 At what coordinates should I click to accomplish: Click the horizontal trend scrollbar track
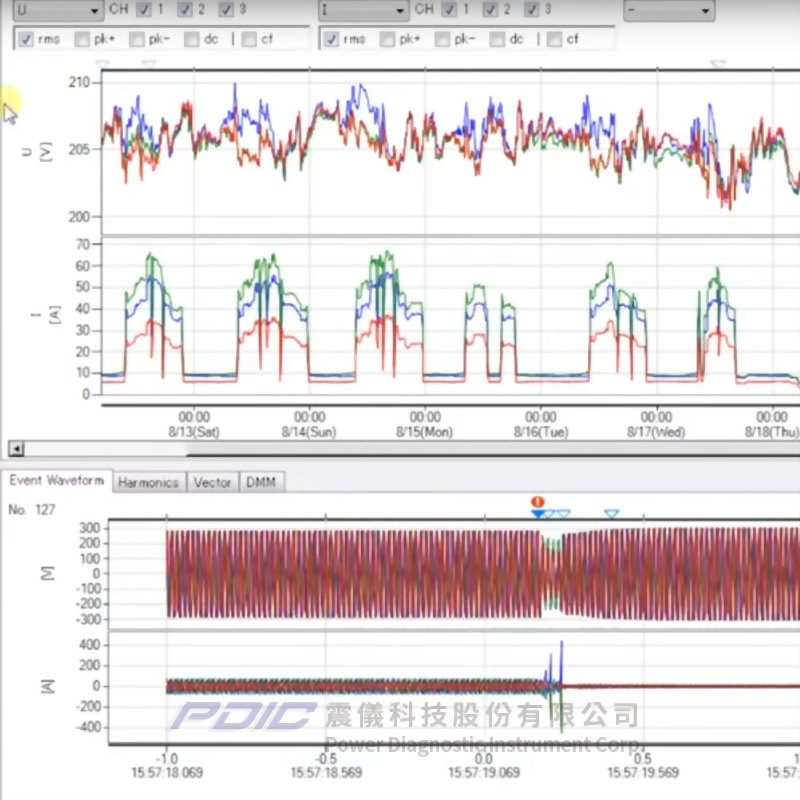400,449
